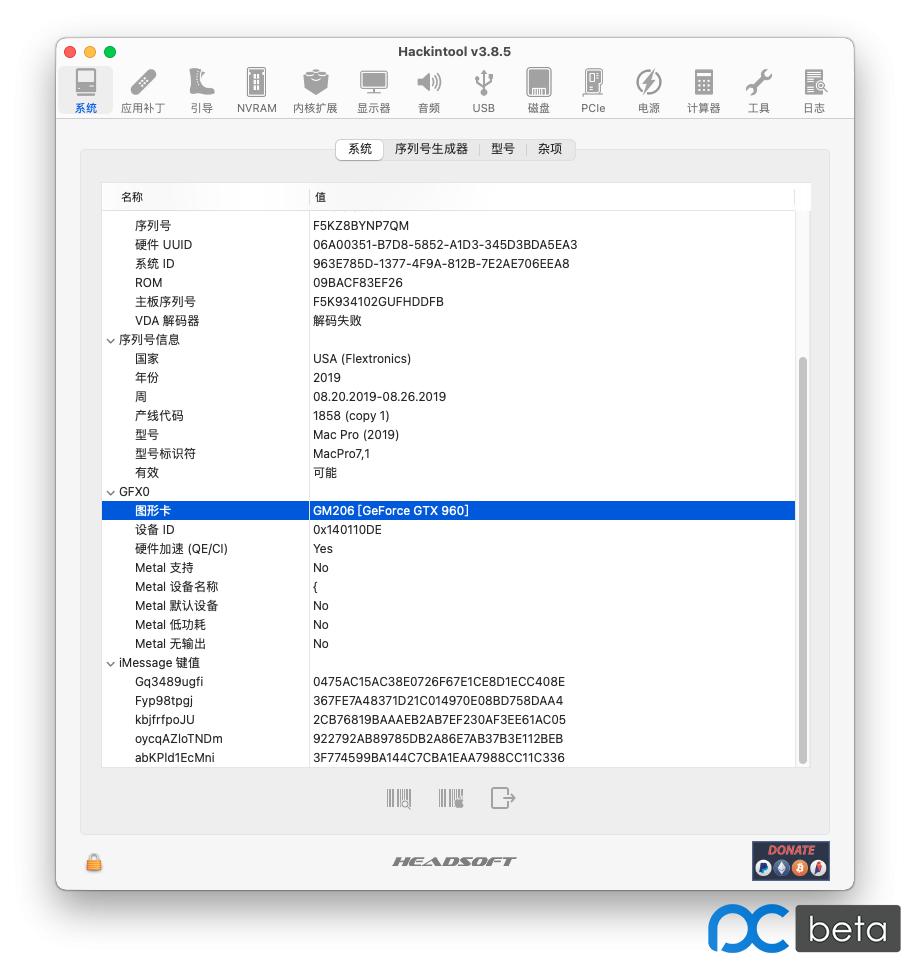Collapse the GFX0 tree section

(110, 491)
